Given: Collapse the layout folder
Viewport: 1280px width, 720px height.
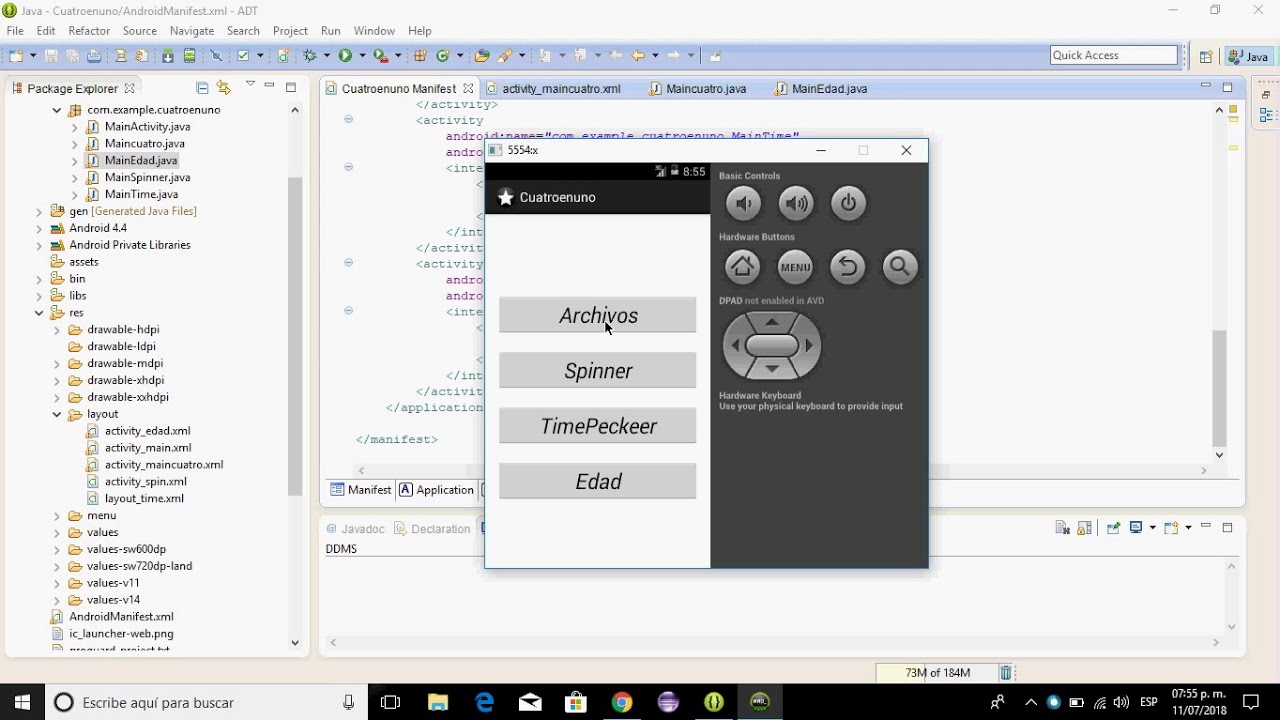Looking at the screenshot, I should (57, 414).
